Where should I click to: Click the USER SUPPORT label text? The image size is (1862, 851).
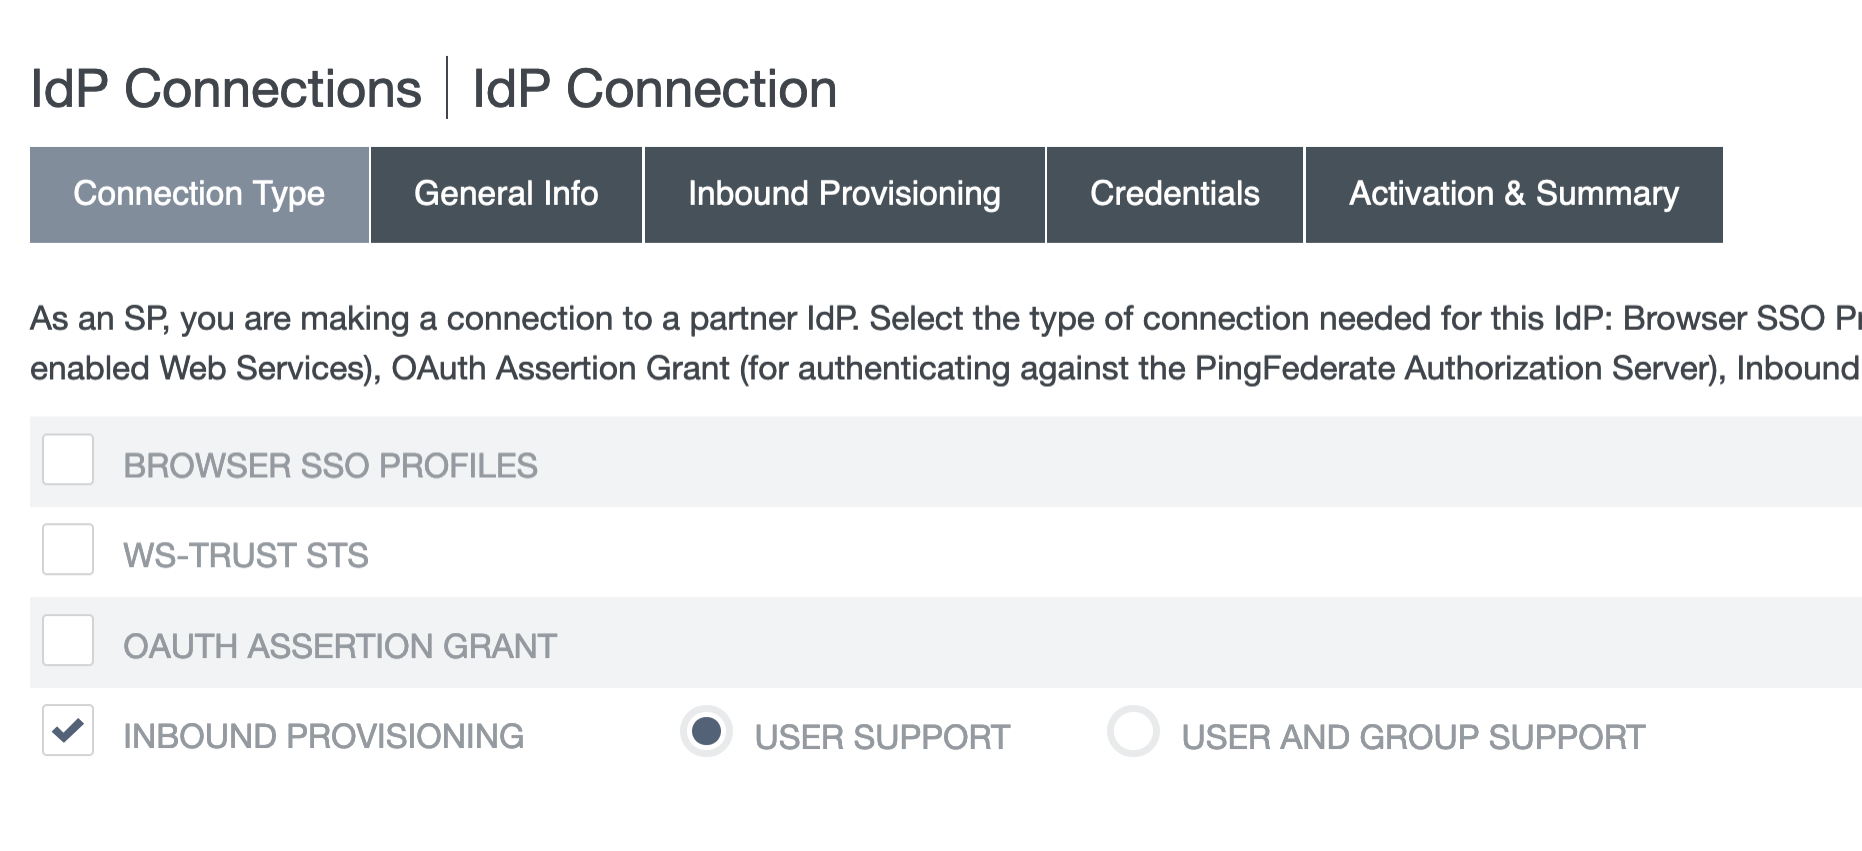pyautogui.click(x=882, y=738)
